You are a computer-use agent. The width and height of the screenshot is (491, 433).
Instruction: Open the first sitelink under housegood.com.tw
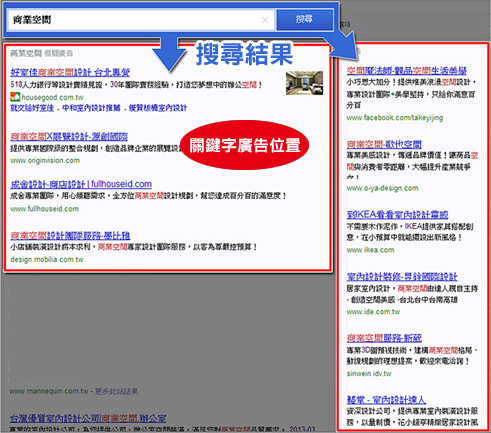(x=32, y=108)
